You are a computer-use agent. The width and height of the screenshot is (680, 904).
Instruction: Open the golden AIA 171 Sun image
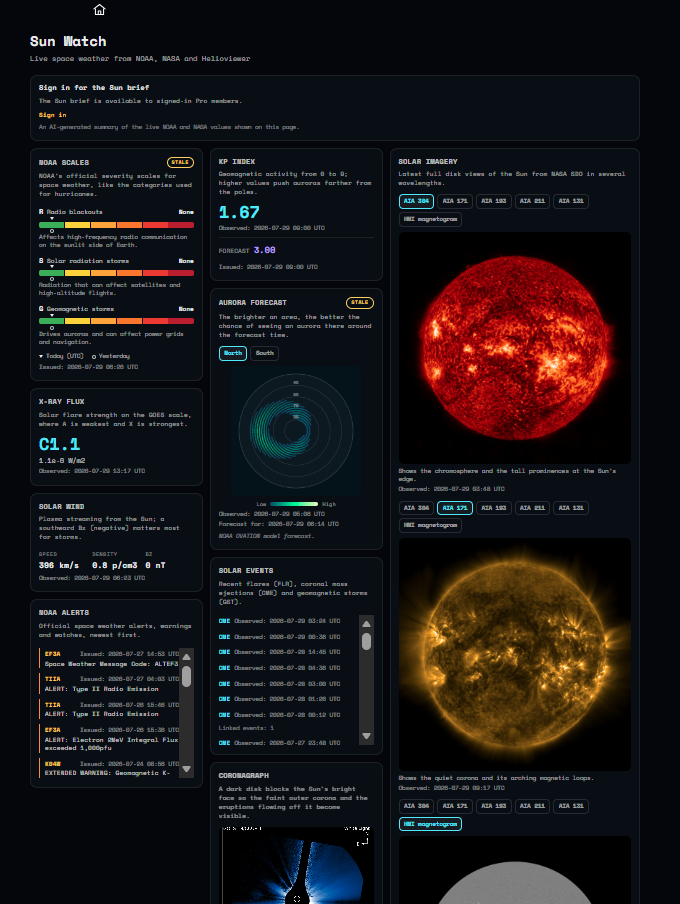coord(514,654)
